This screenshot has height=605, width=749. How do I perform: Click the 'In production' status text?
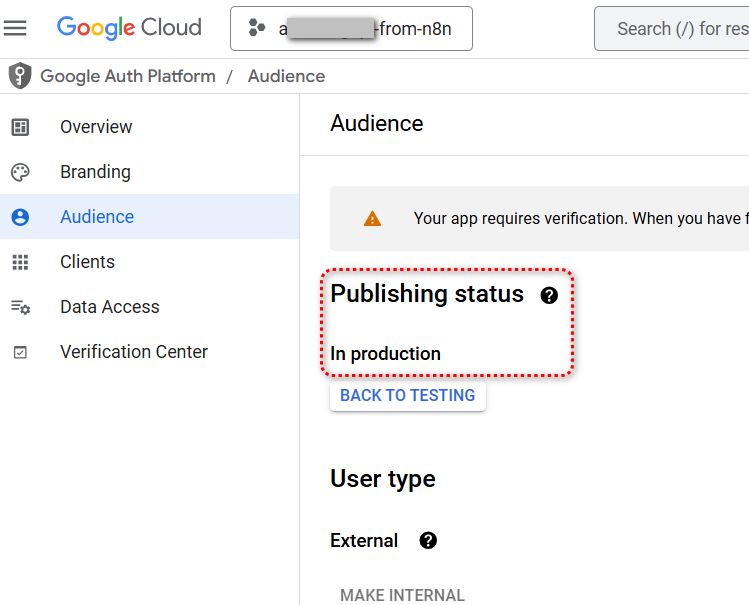tap(385, 354)
